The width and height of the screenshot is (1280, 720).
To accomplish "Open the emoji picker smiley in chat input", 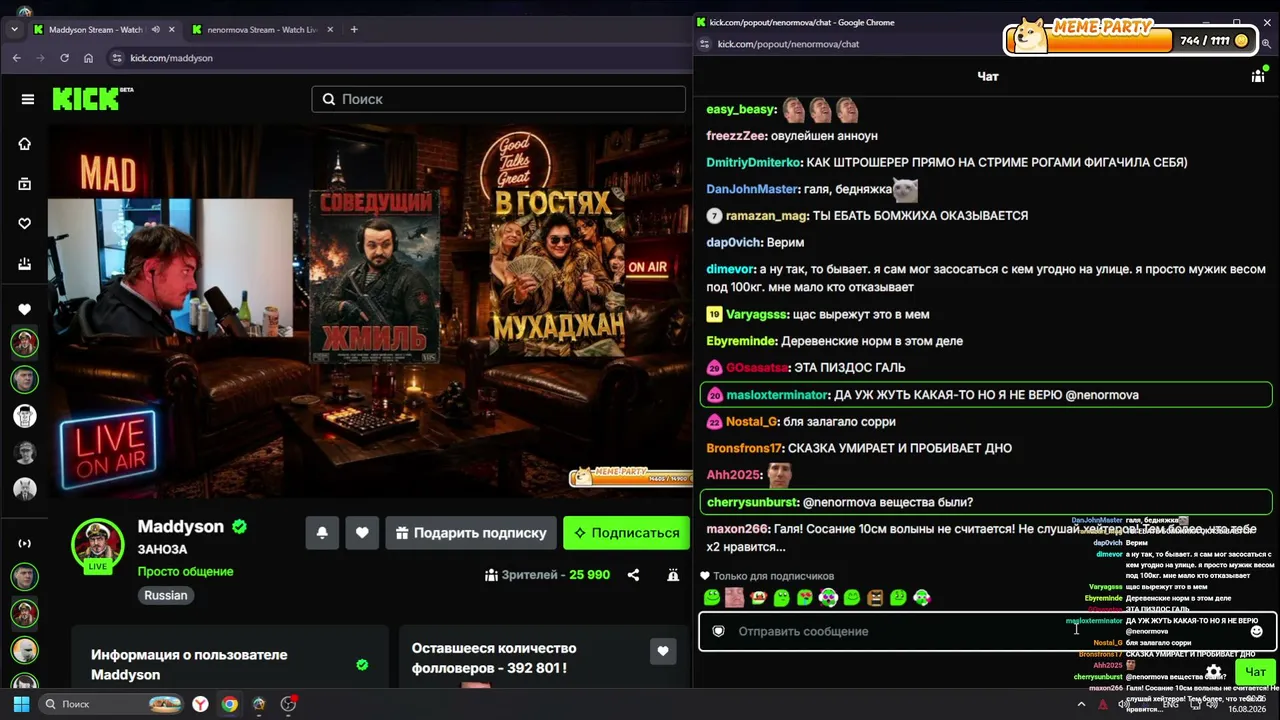I will (x=1257, y=631).
